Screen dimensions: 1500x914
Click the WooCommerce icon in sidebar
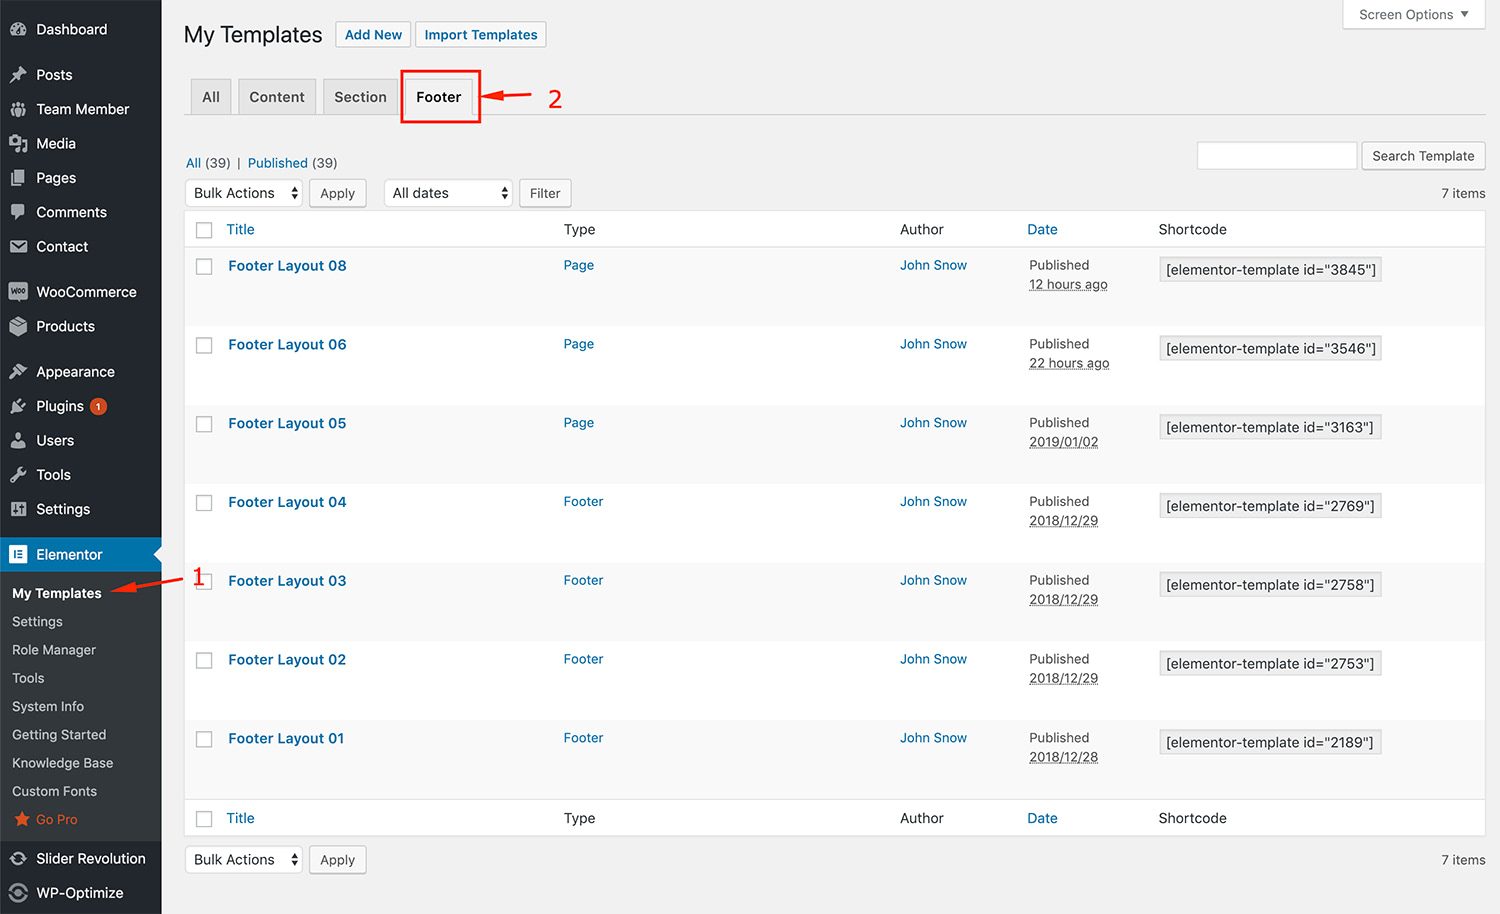pyautogui.click(x=18, y=292)
